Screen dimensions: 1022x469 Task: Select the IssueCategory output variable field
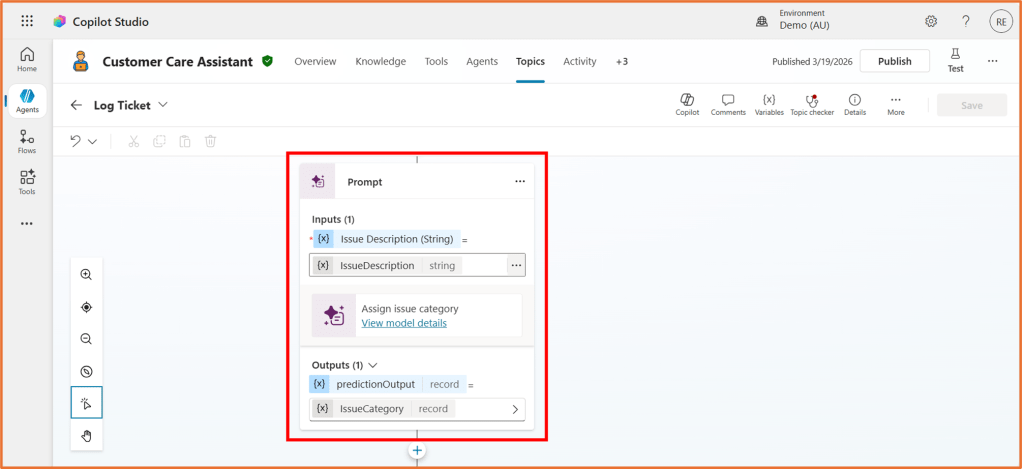coord(417,409)
